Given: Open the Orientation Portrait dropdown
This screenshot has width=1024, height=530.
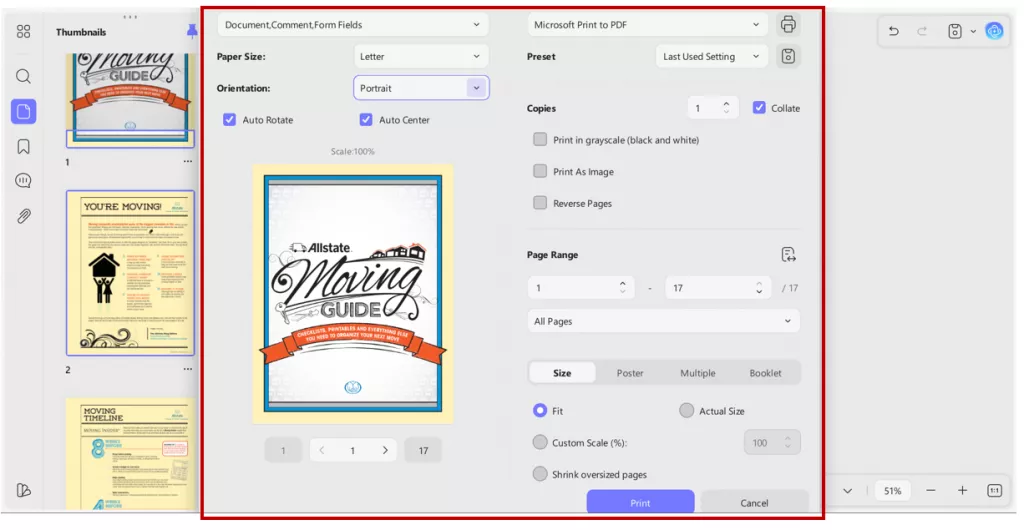Looking at the screenshot, I should click(x=421, y=88).
